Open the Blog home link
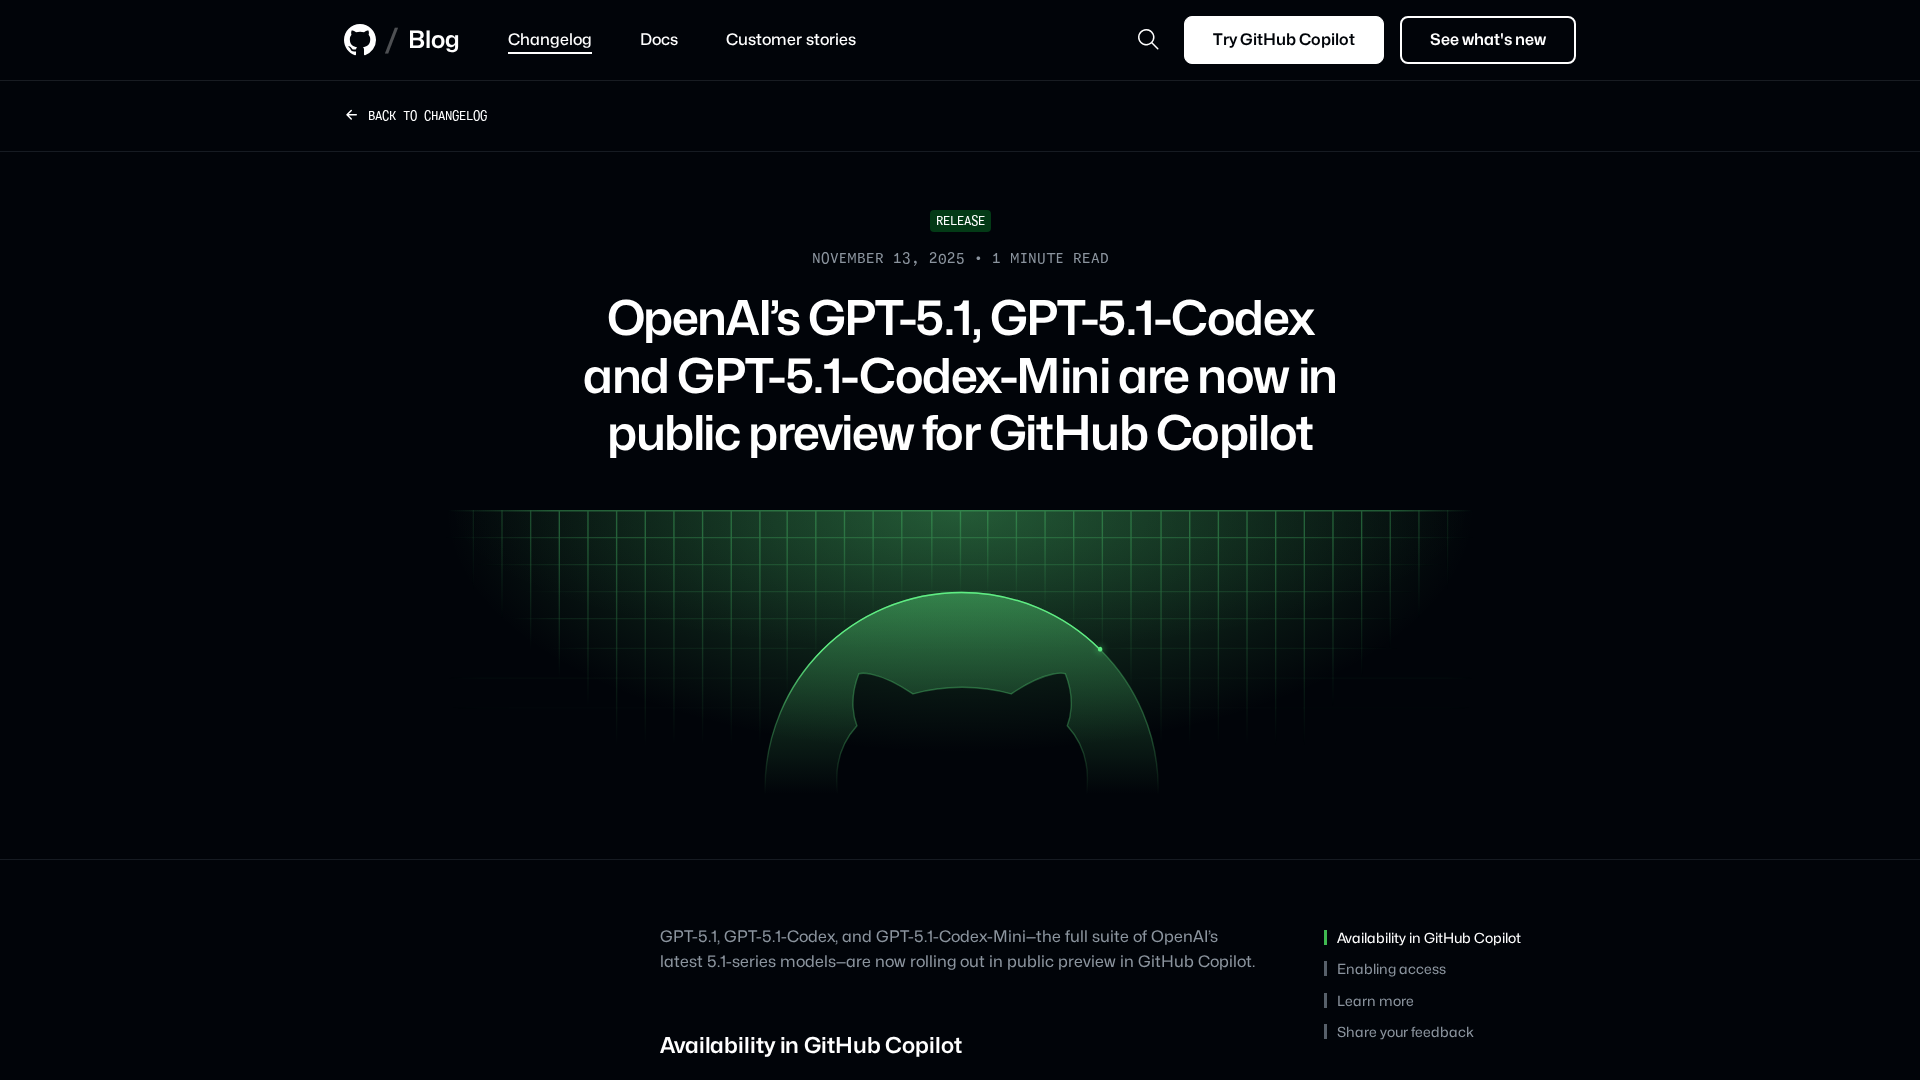Image resolution: width=1920 pixels, height=1080 pixels. pos(433,40)
